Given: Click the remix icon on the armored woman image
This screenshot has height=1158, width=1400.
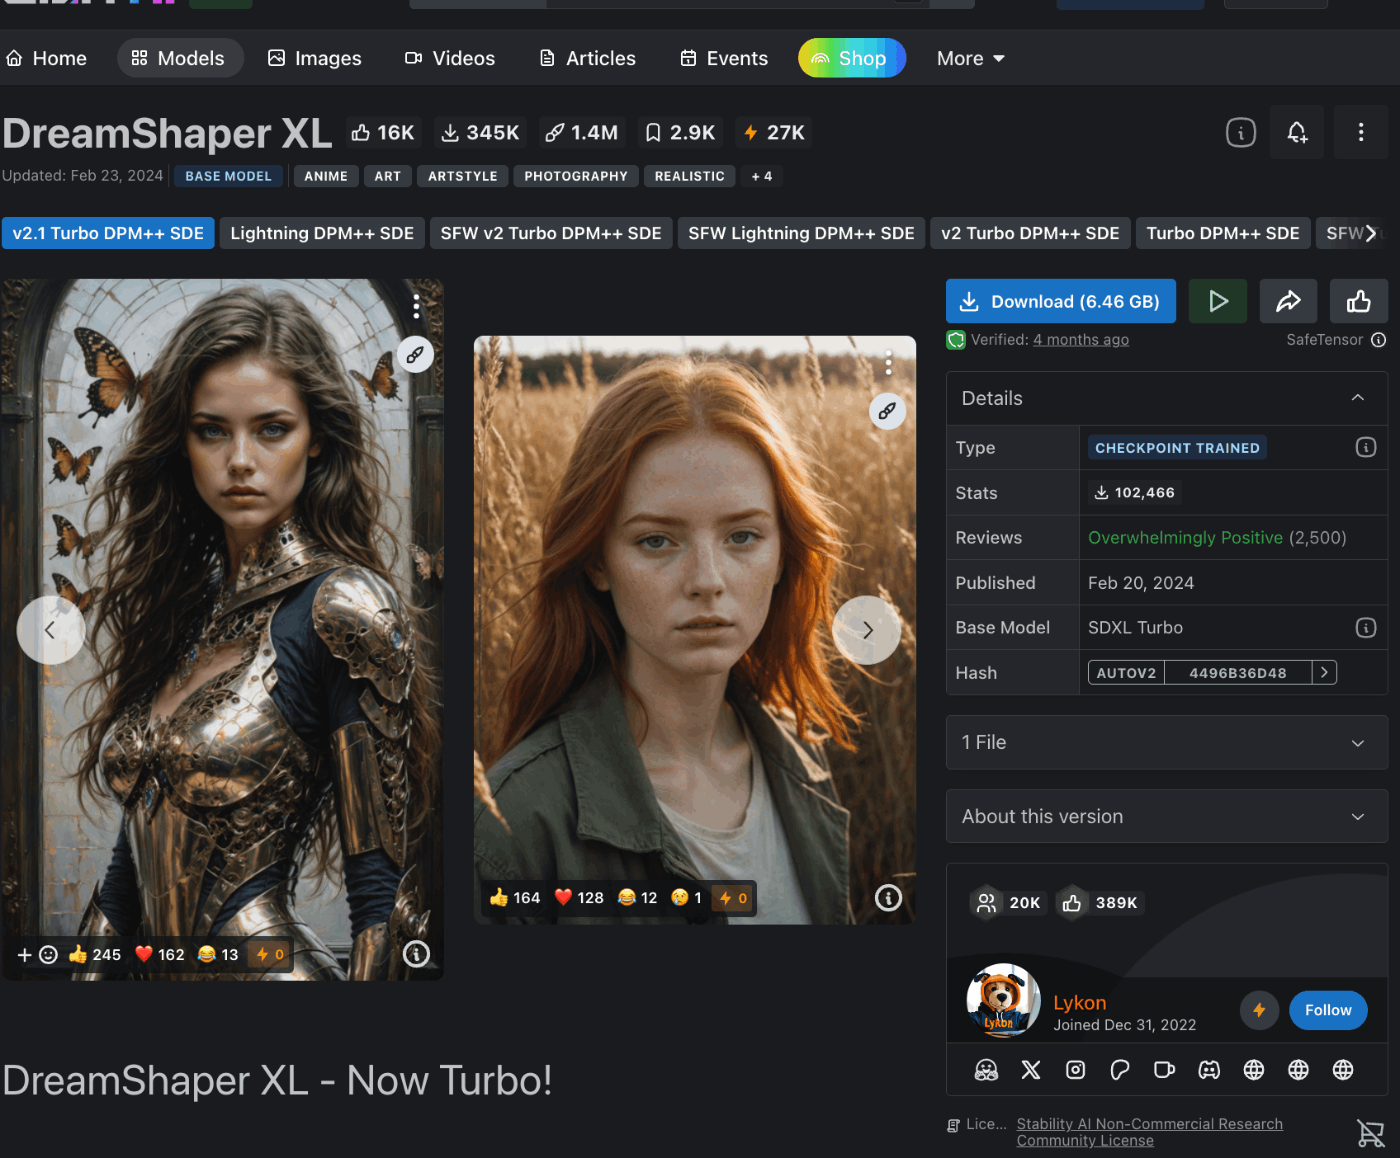Looking at the screenshot, I should coord(414,354).
